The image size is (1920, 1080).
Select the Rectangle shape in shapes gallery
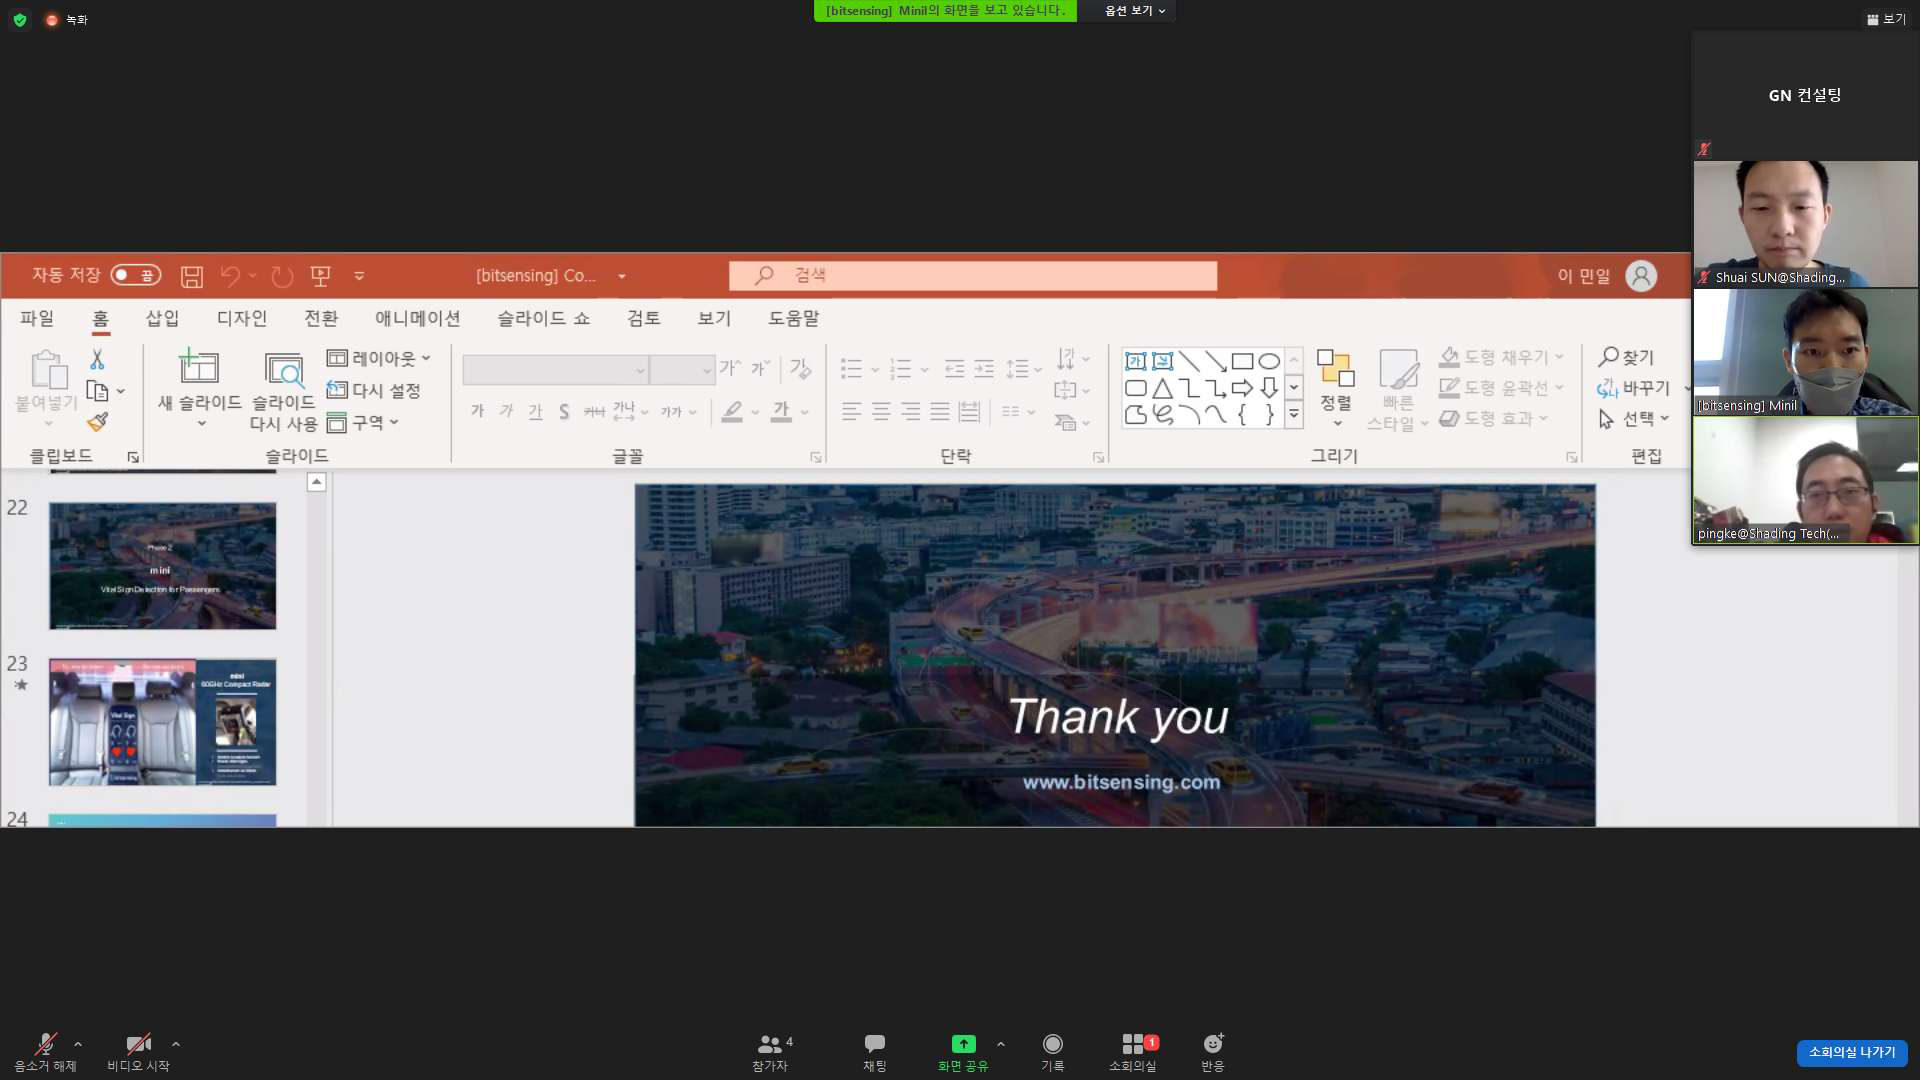[x=1242, y=361]
